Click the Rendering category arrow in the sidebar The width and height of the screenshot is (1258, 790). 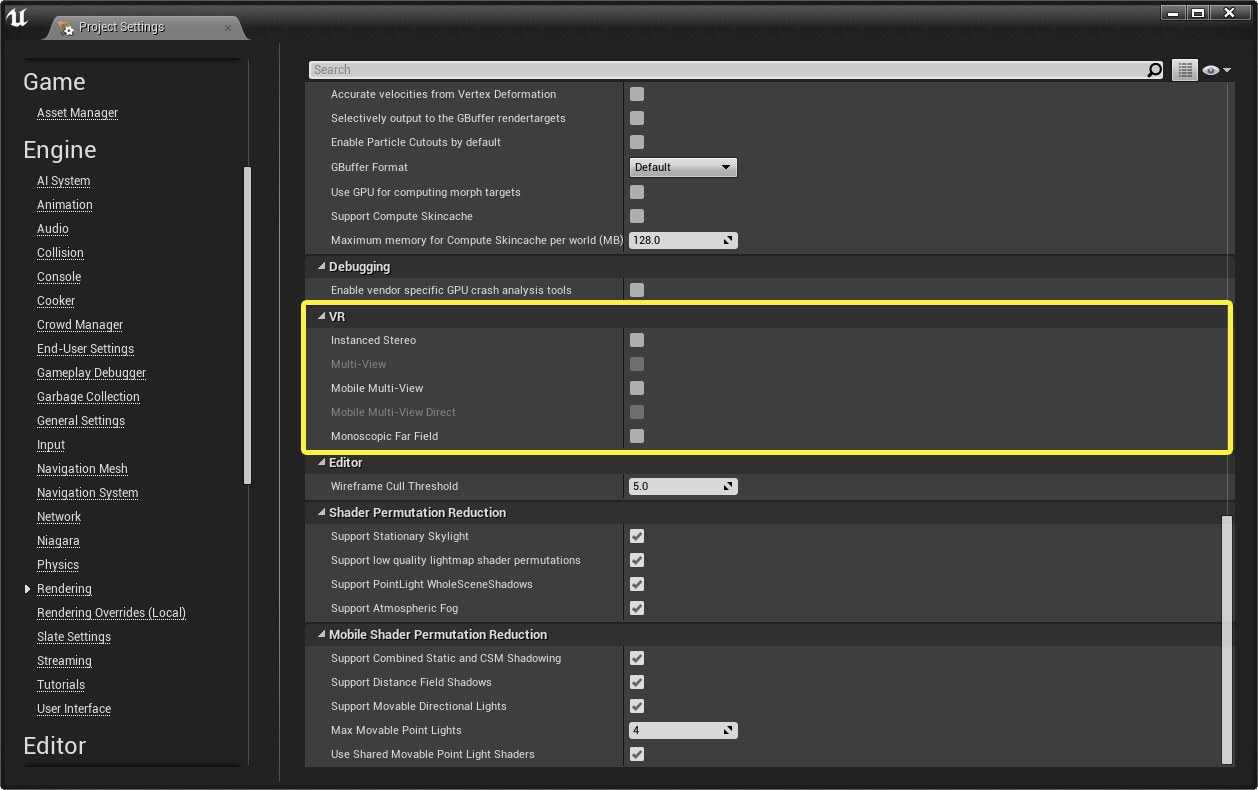coord(28,589)
